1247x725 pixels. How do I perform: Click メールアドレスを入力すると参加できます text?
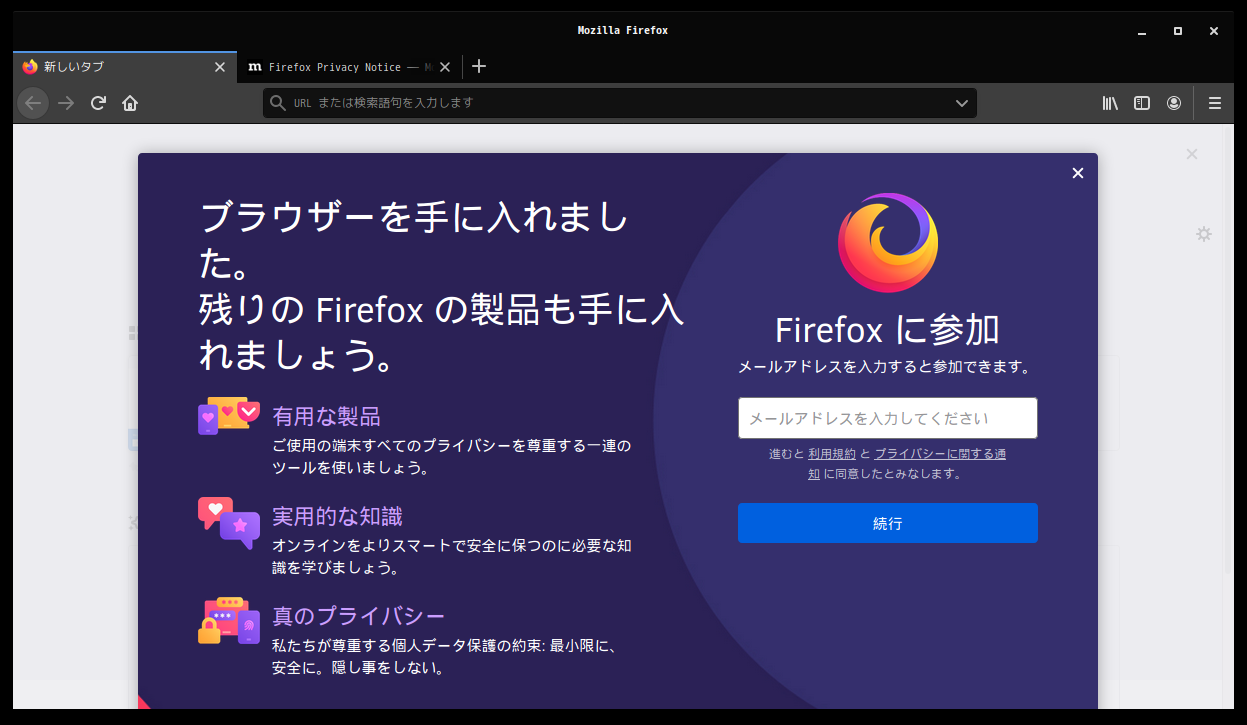tap(884, 367)
